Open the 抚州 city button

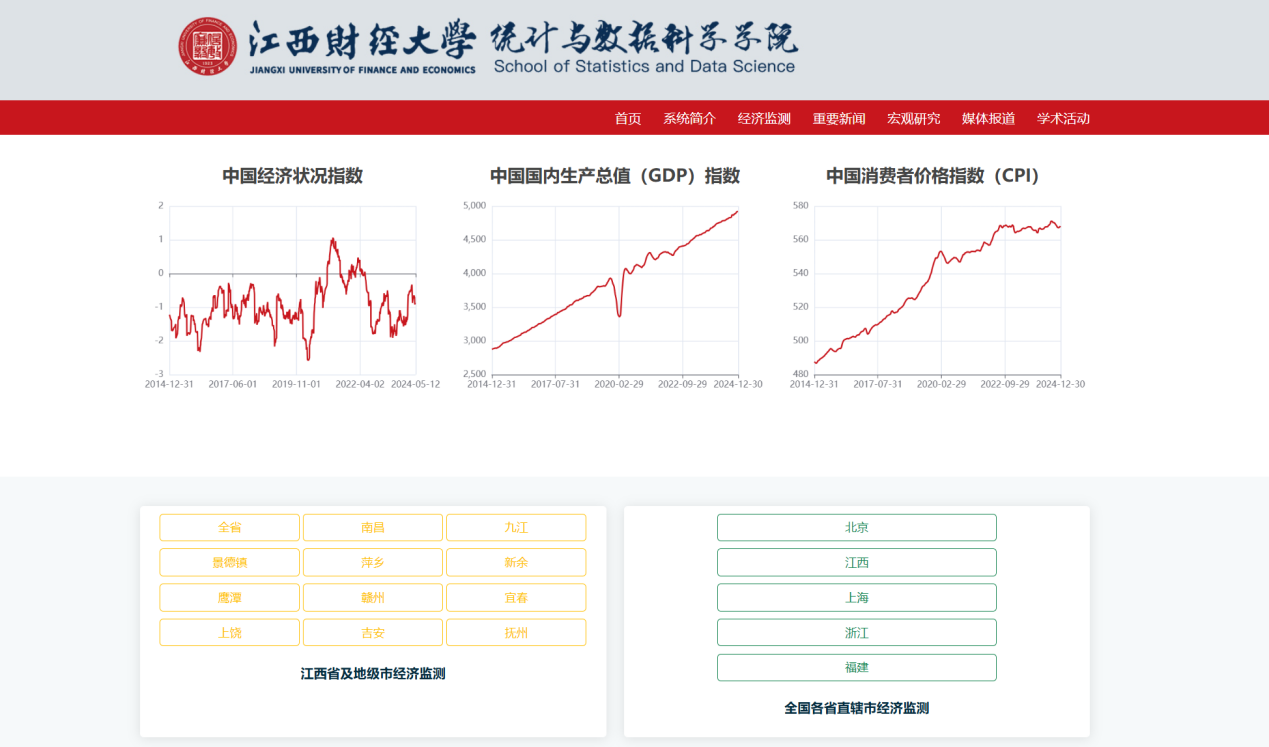tap(516, 632)
